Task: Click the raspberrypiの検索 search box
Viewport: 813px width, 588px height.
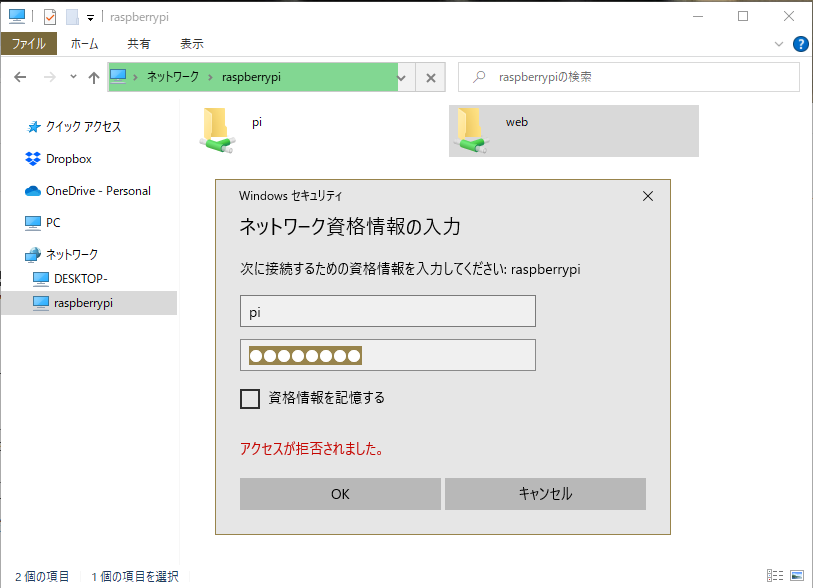Action: click(x=640, y=77)
